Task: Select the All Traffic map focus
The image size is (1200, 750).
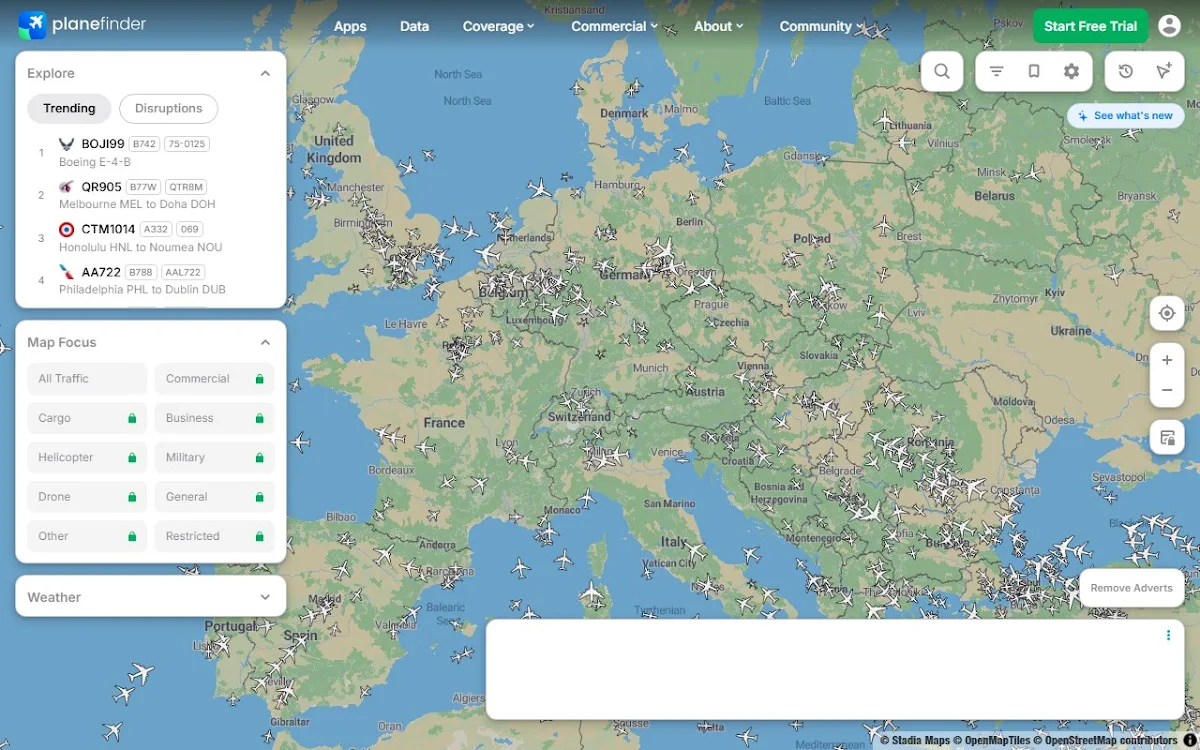Action: (x=87, y=378)
